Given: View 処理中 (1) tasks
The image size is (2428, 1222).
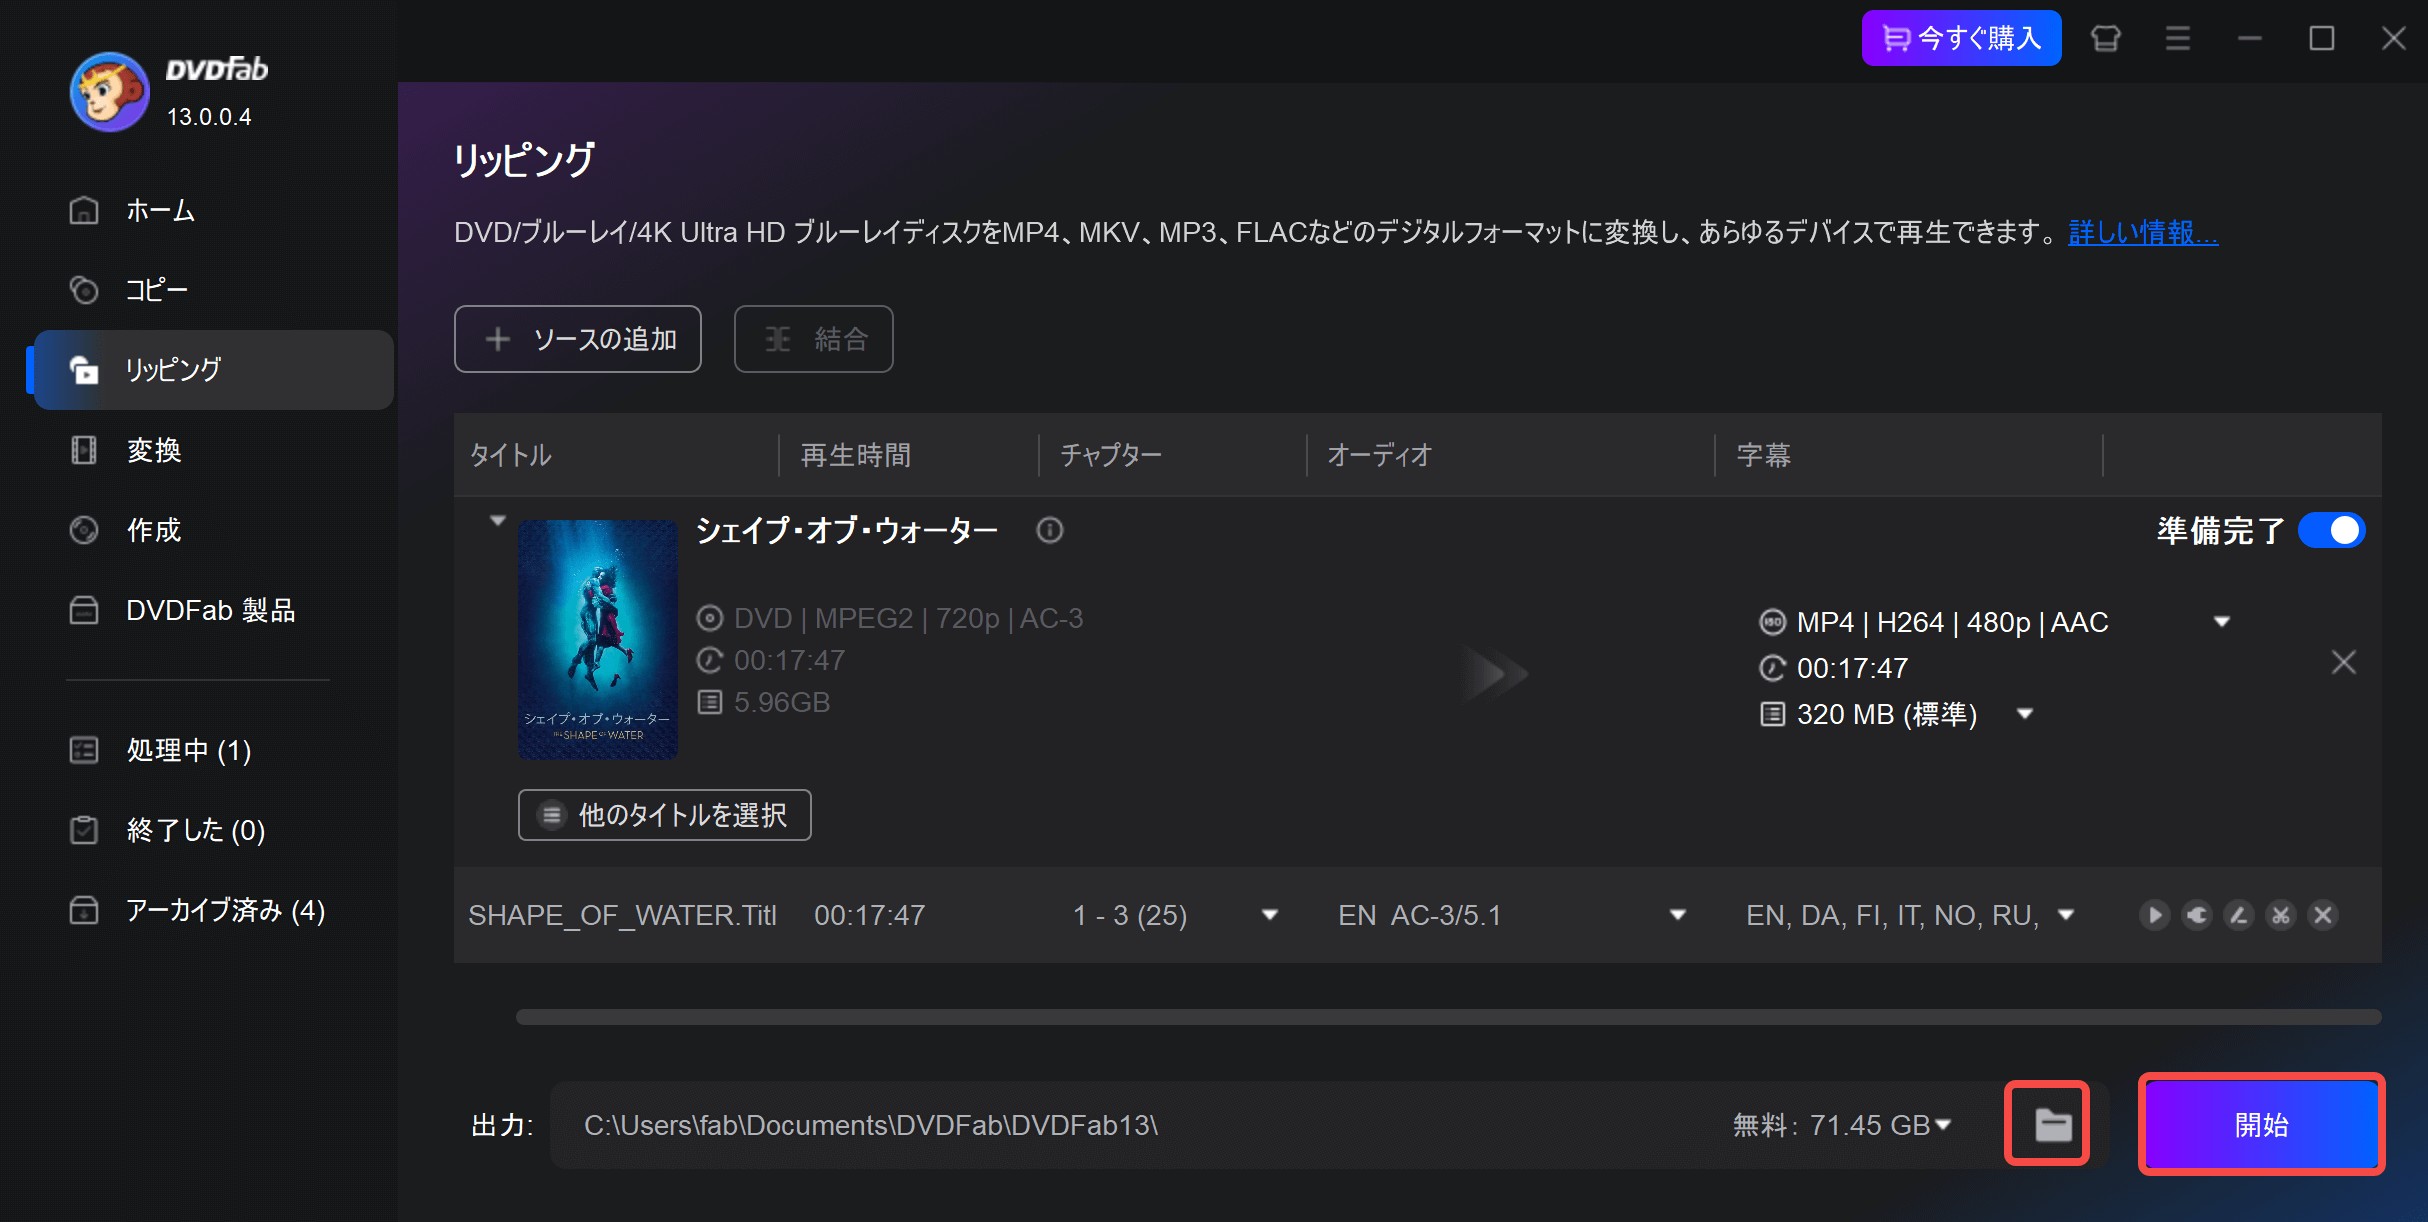Looking at the screenshot, I should click(x=213, y=750).
